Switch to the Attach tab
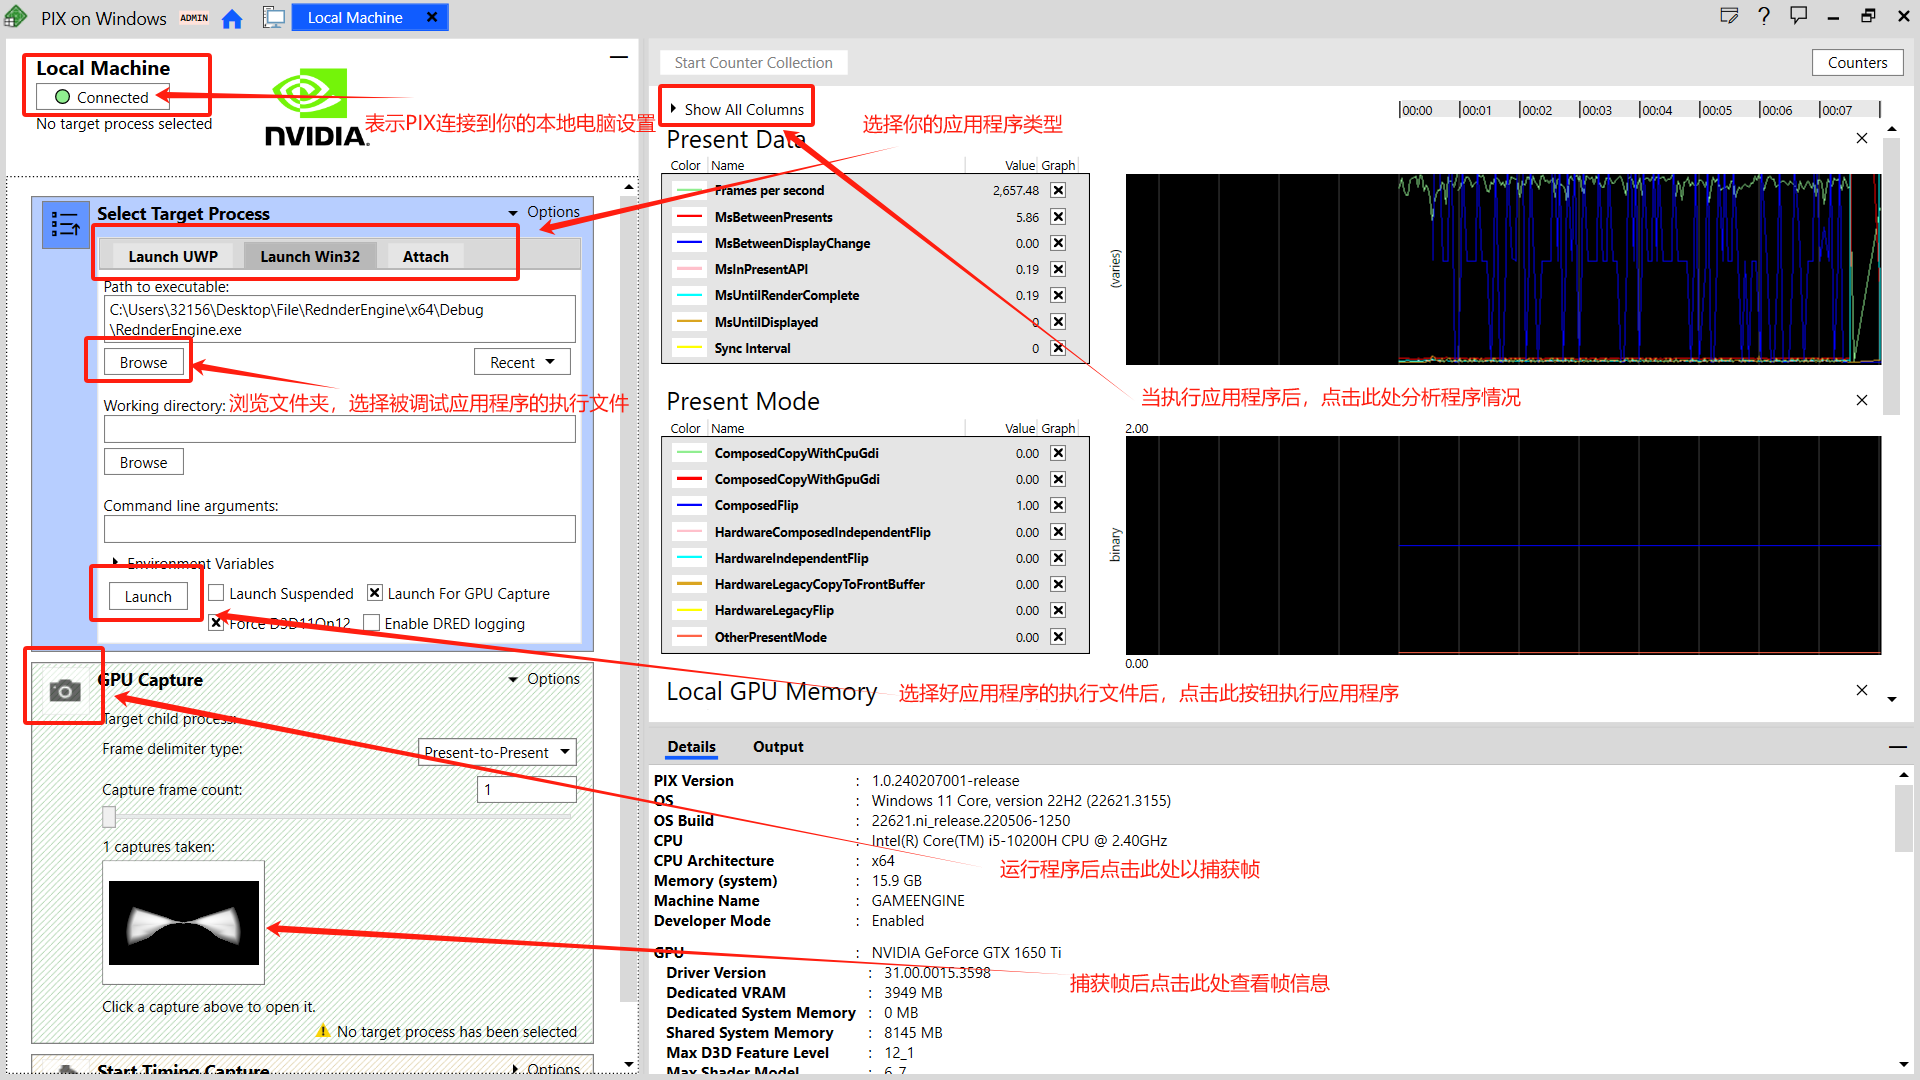Screen dimensions: 1920x1080 coord(425,256)
